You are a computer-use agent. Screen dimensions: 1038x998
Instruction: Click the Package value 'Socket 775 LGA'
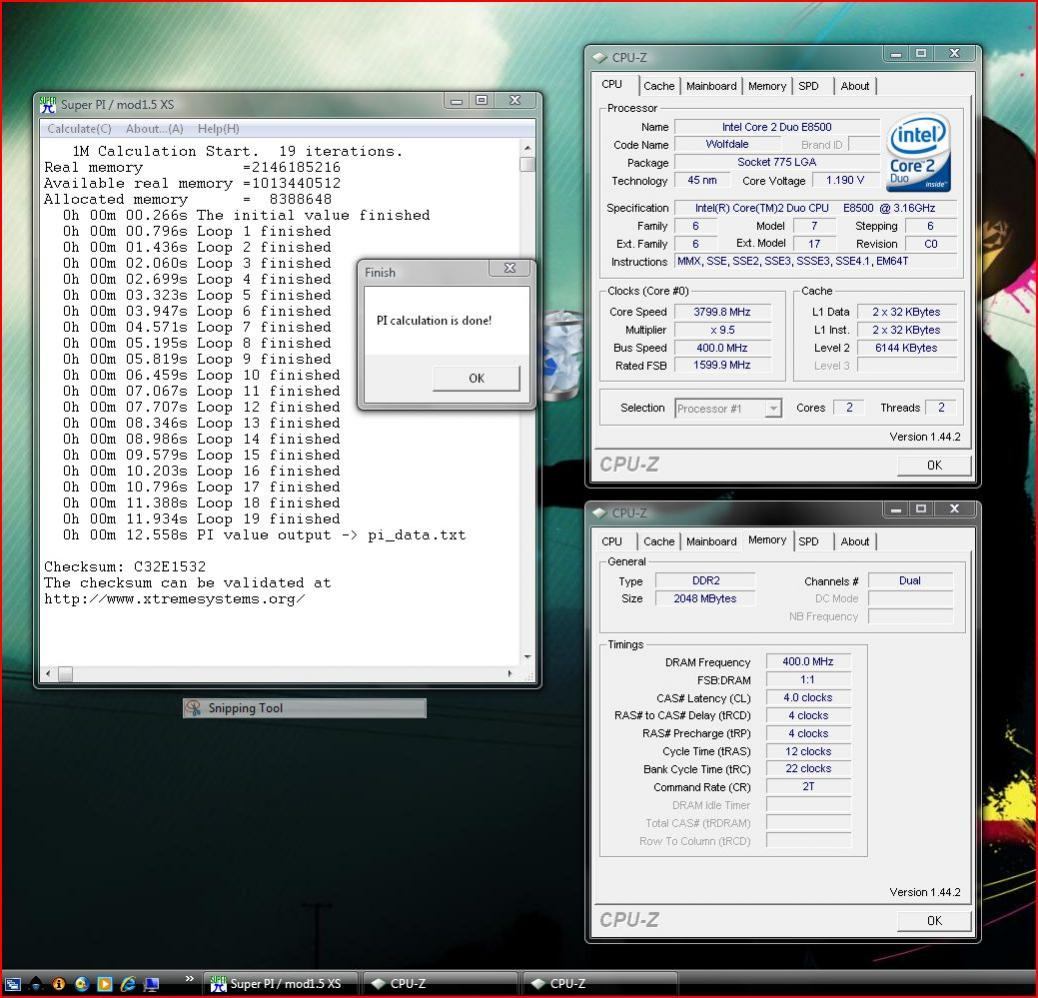(x=777, y=162)
